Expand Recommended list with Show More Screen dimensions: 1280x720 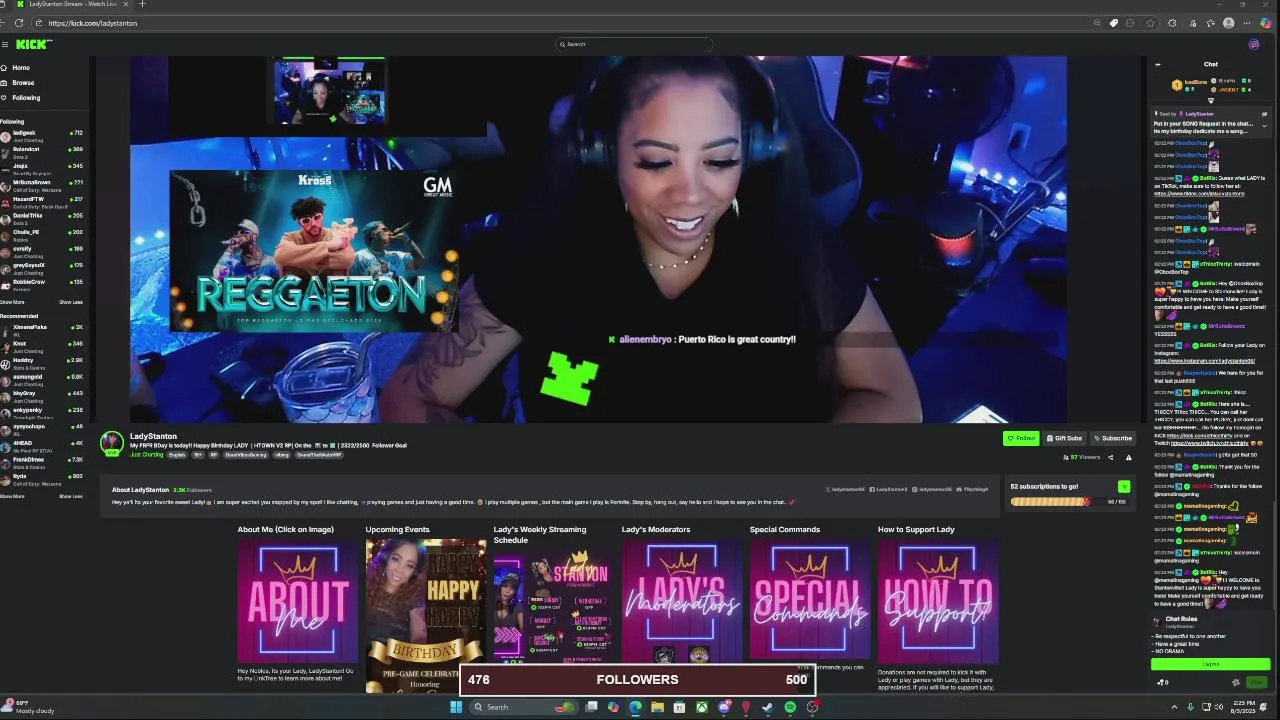[12, 496]
